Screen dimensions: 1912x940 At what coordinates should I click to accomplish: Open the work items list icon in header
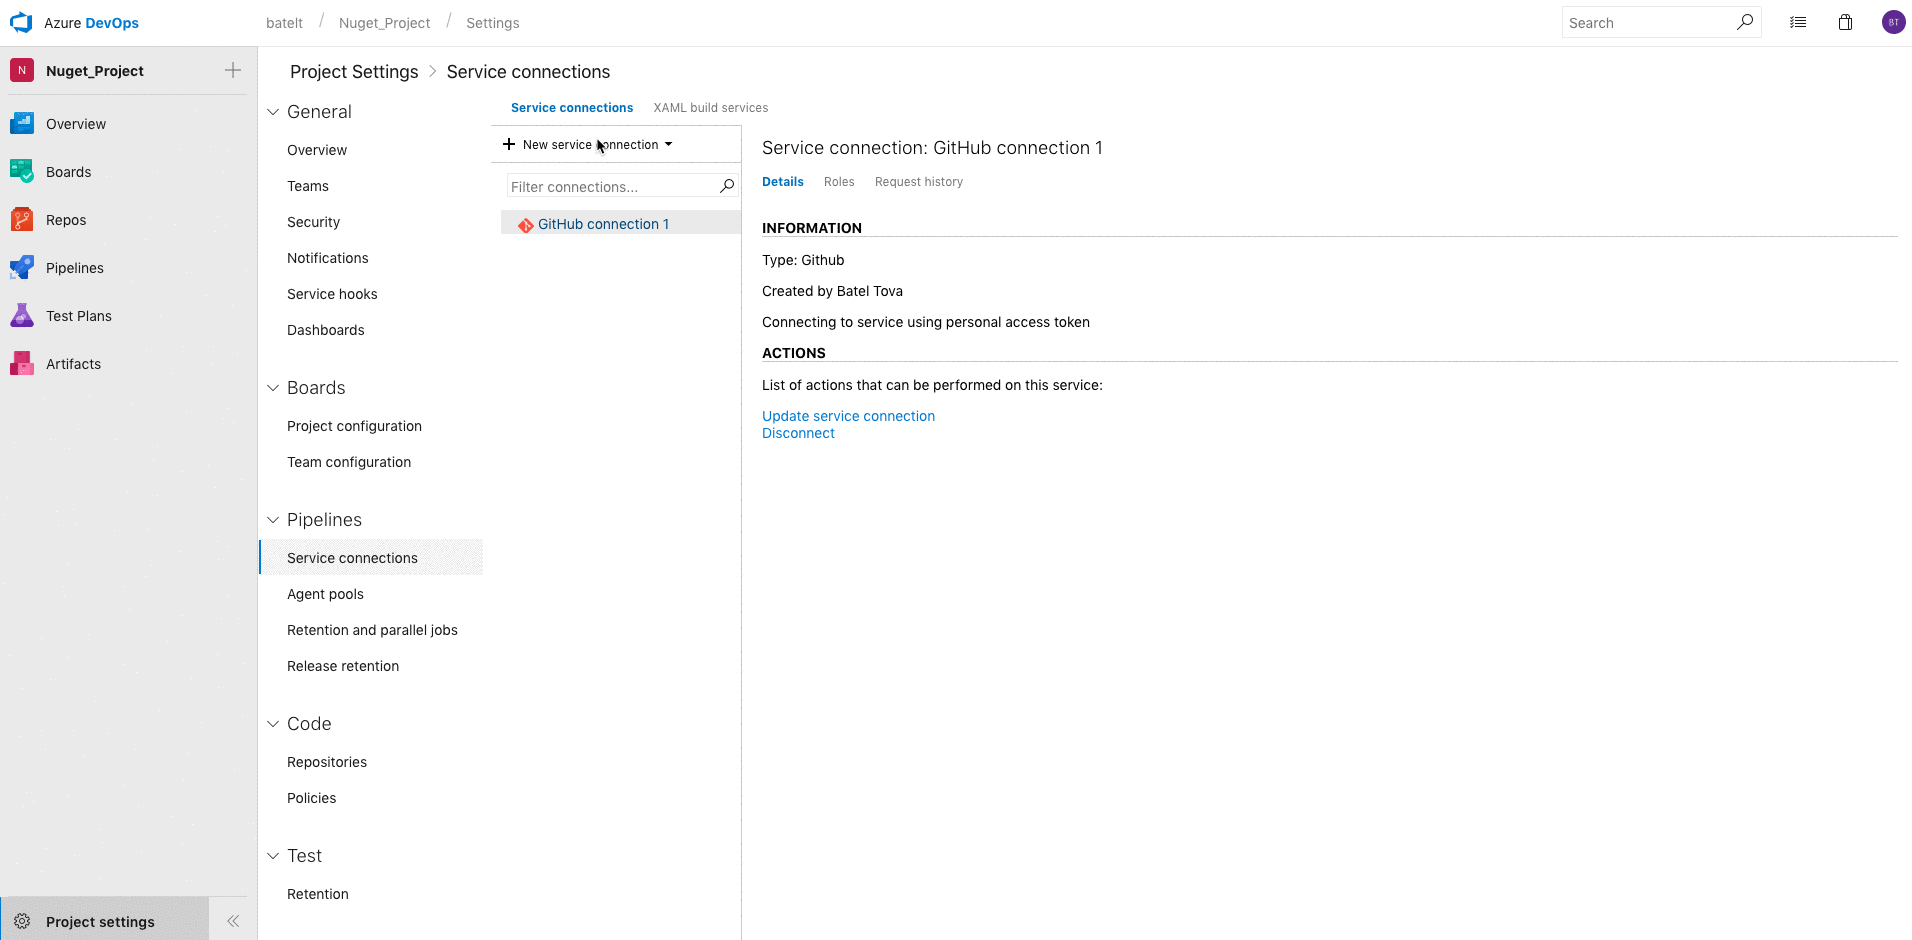[x=1798, y=23]
